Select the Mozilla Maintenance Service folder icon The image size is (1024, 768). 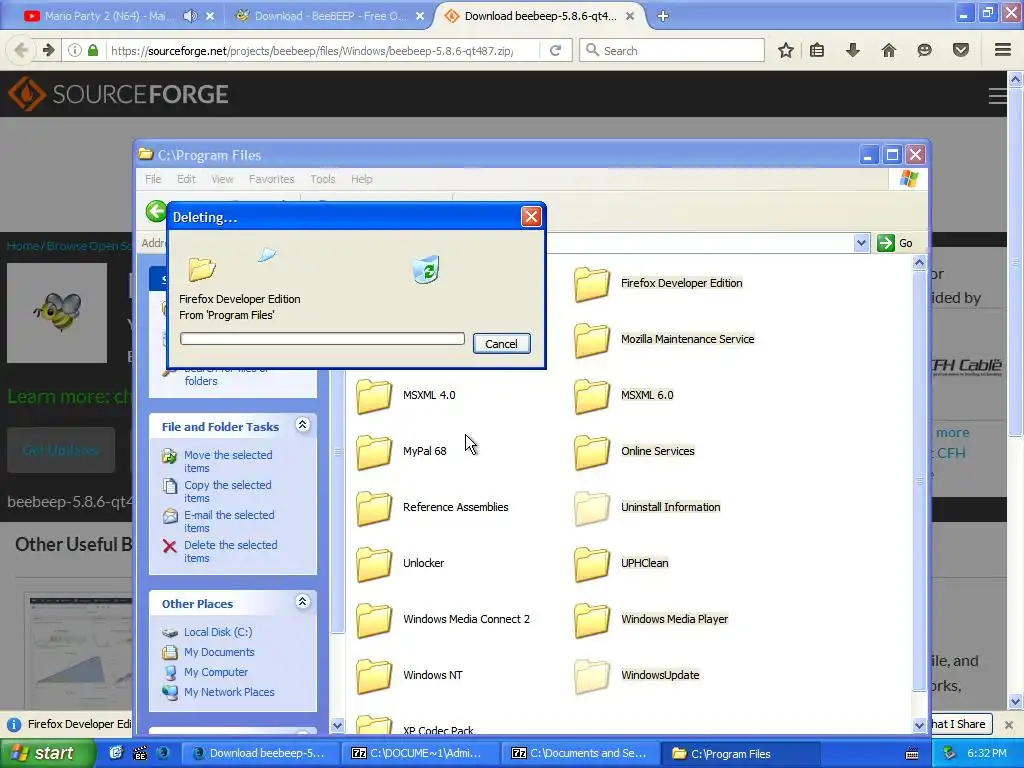(592, 340)
